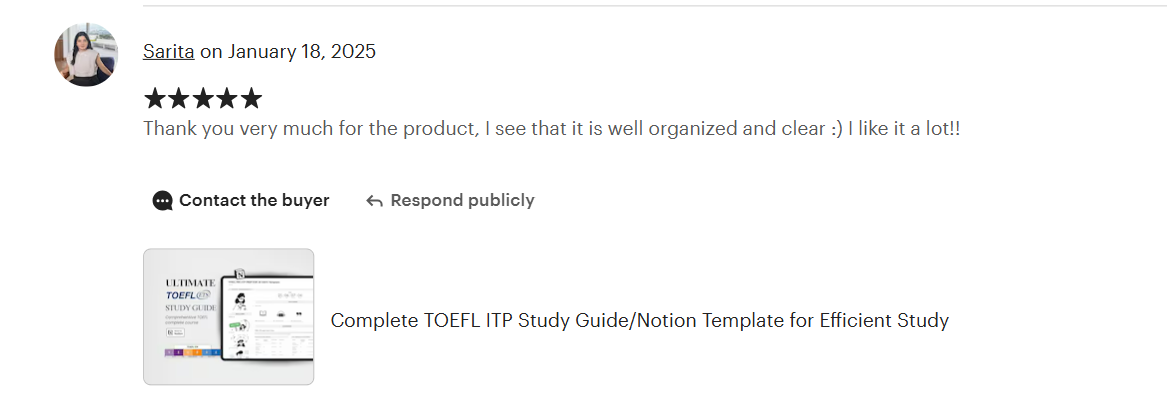Click the "I like it a lot!!" sentence
Viewport: 1167px width, 412px height.
point(904,129)
